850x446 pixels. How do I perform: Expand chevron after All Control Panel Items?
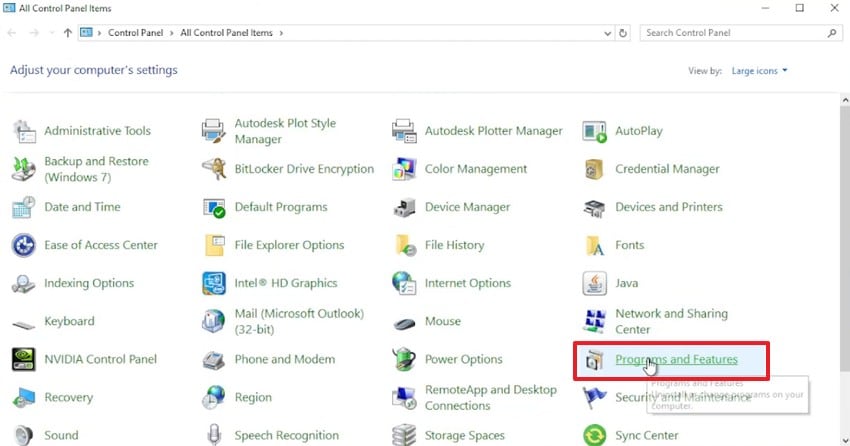pos(281,33)
